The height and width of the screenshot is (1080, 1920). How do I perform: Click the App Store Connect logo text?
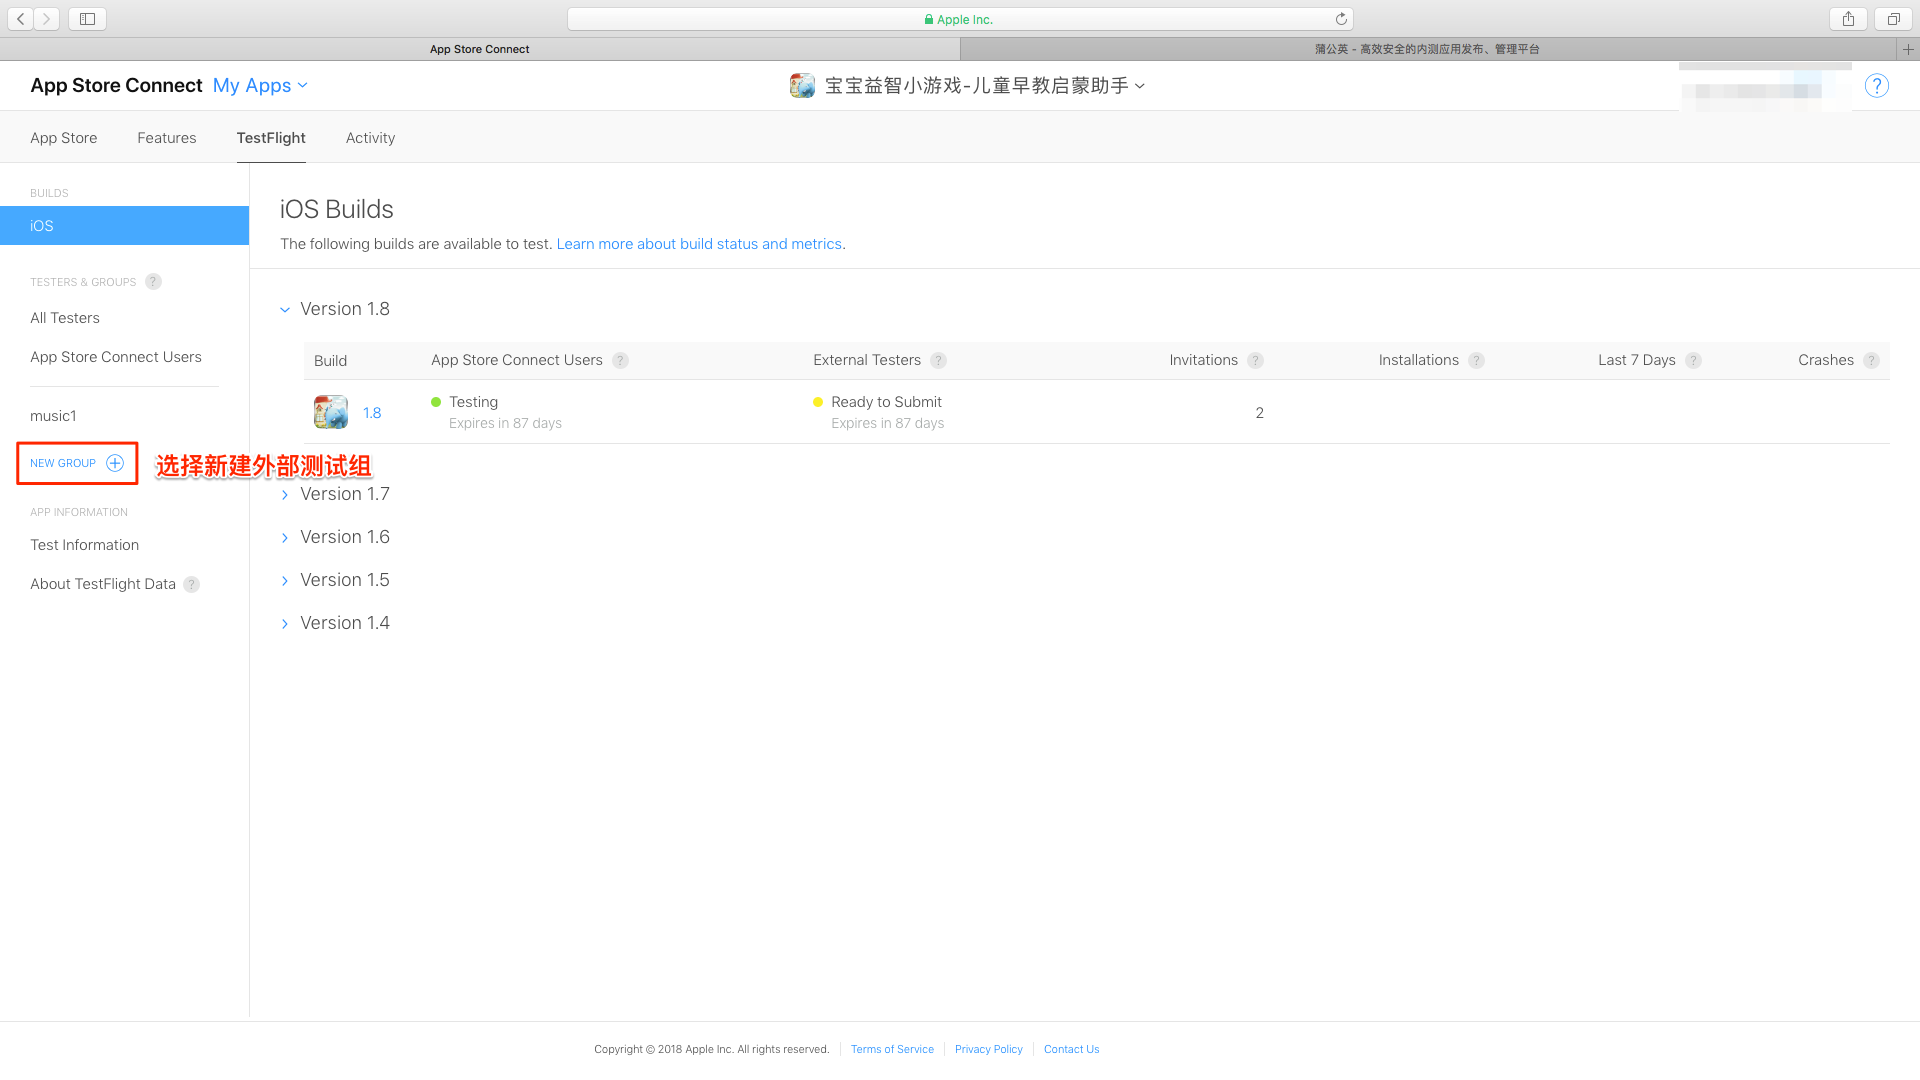116,86
